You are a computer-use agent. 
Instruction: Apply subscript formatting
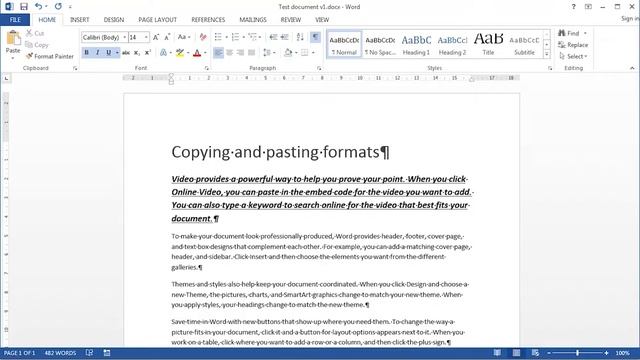[x=137, y=53]
